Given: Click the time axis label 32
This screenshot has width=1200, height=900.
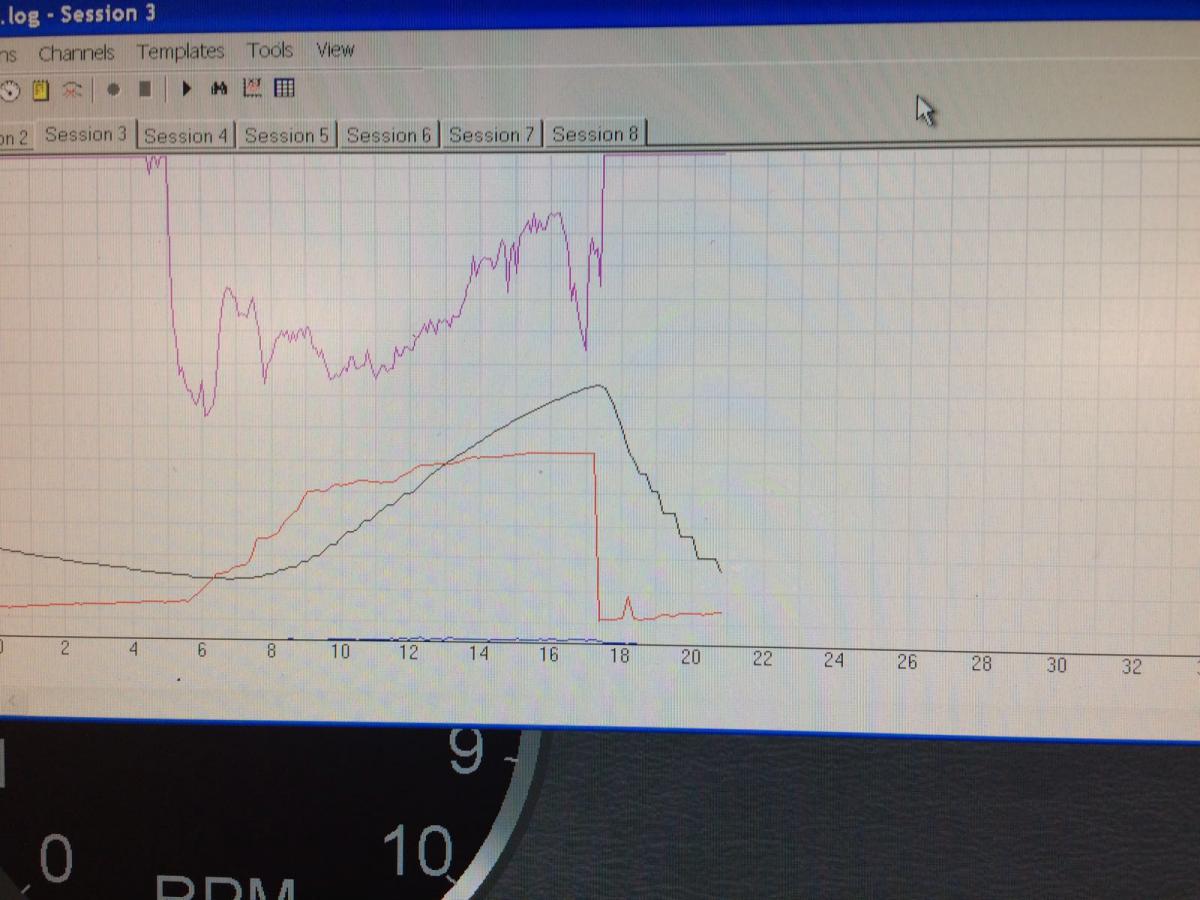Looking at the screenshot, I should (1130, 666).
